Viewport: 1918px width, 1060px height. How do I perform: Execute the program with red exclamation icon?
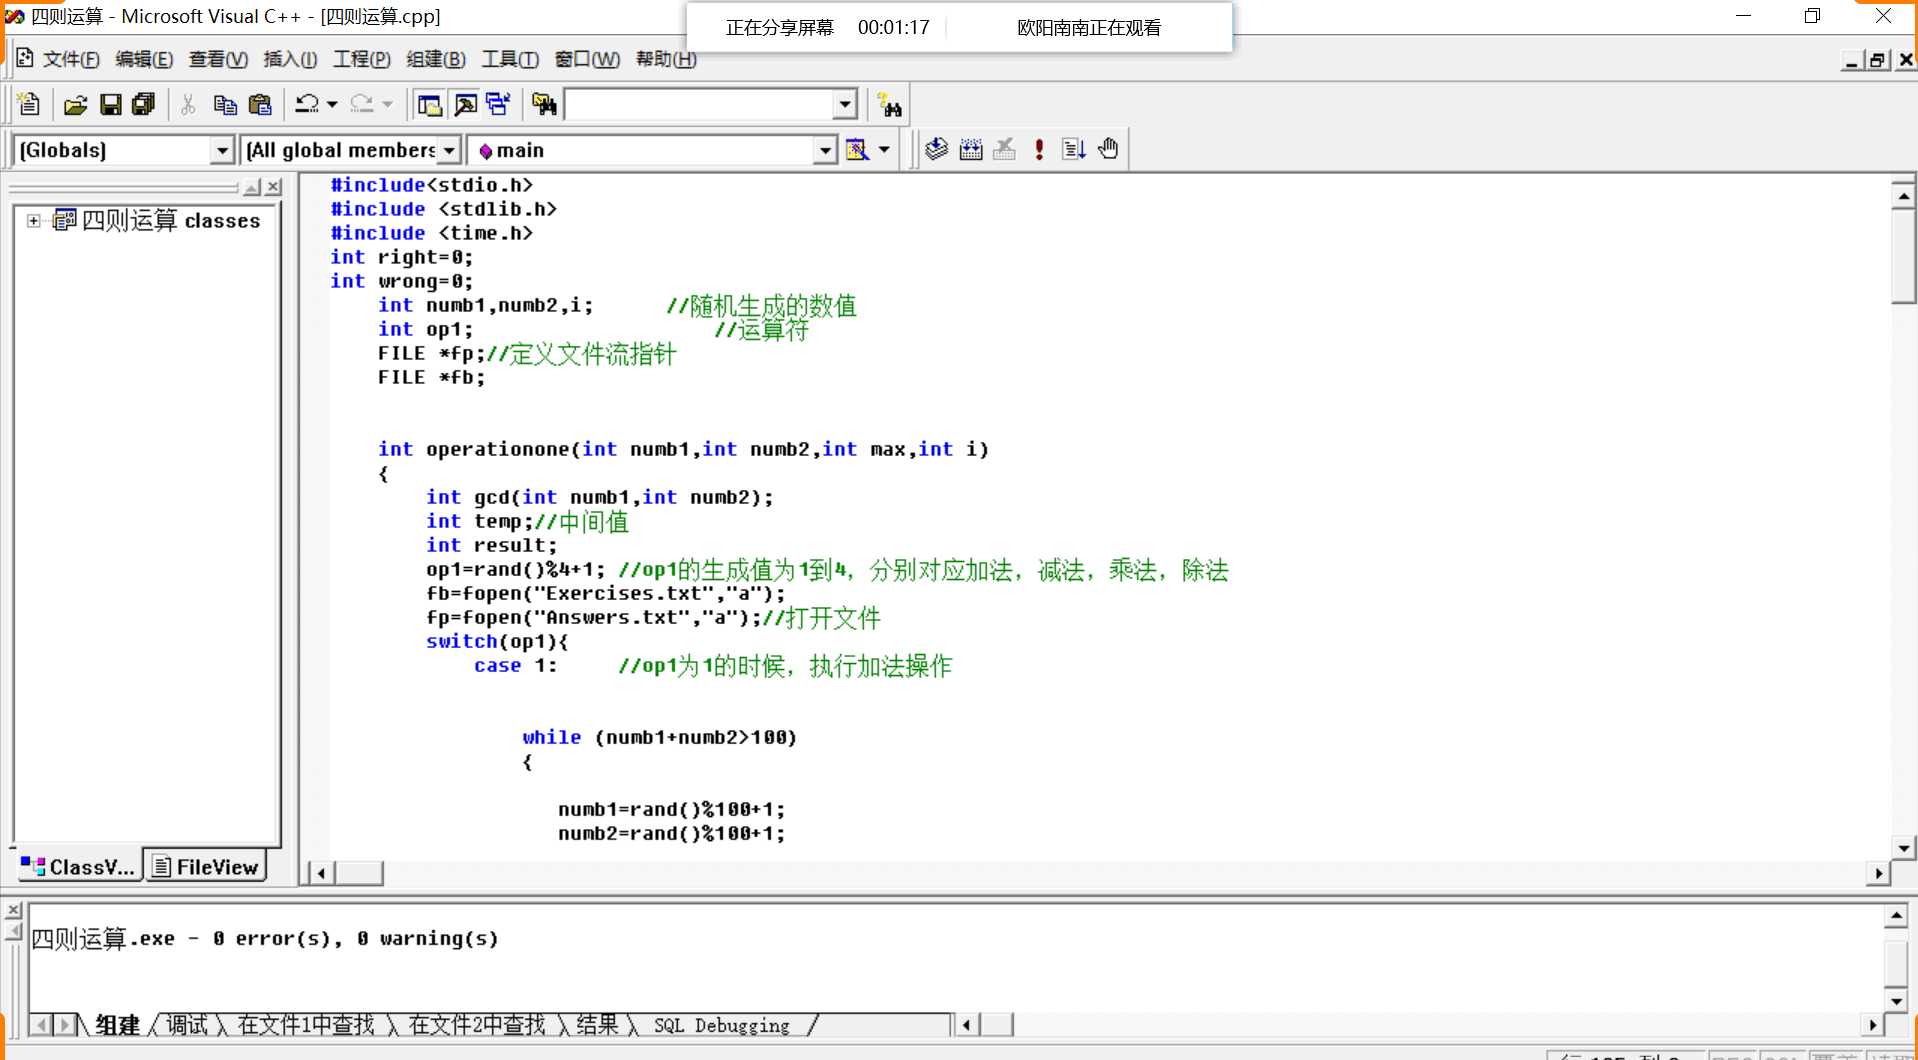(1040, 150)
